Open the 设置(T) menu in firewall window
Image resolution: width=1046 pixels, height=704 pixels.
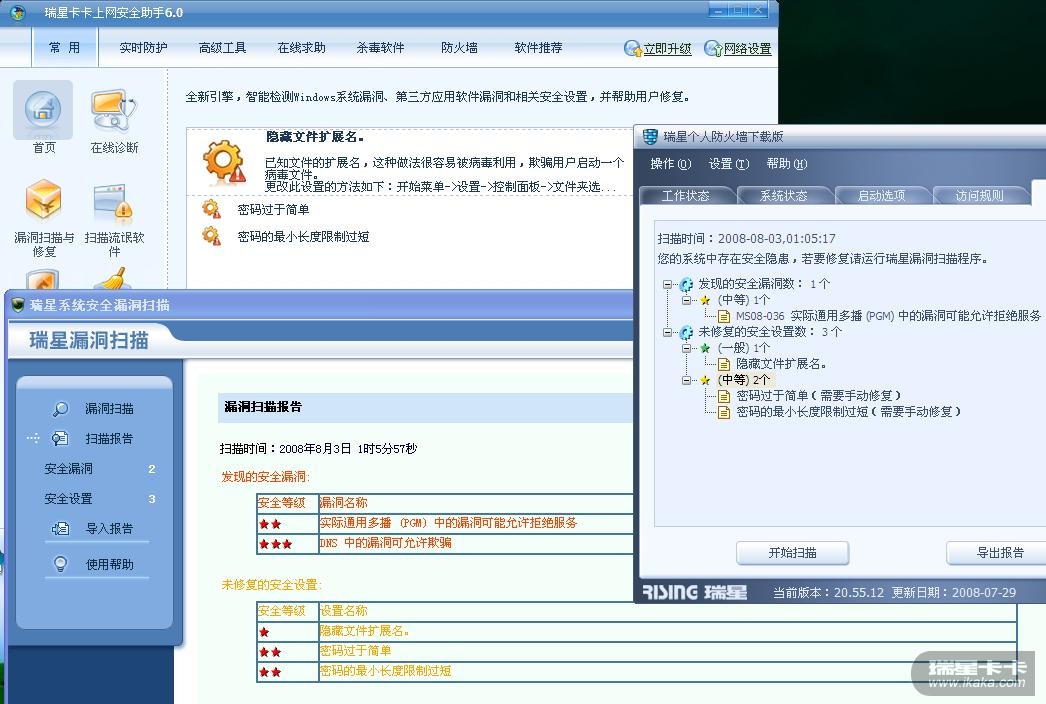click(x=728, y=163)
